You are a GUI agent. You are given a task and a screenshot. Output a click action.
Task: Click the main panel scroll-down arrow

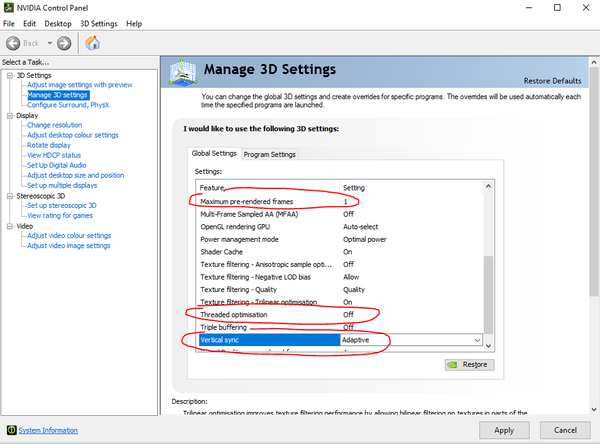594,410
